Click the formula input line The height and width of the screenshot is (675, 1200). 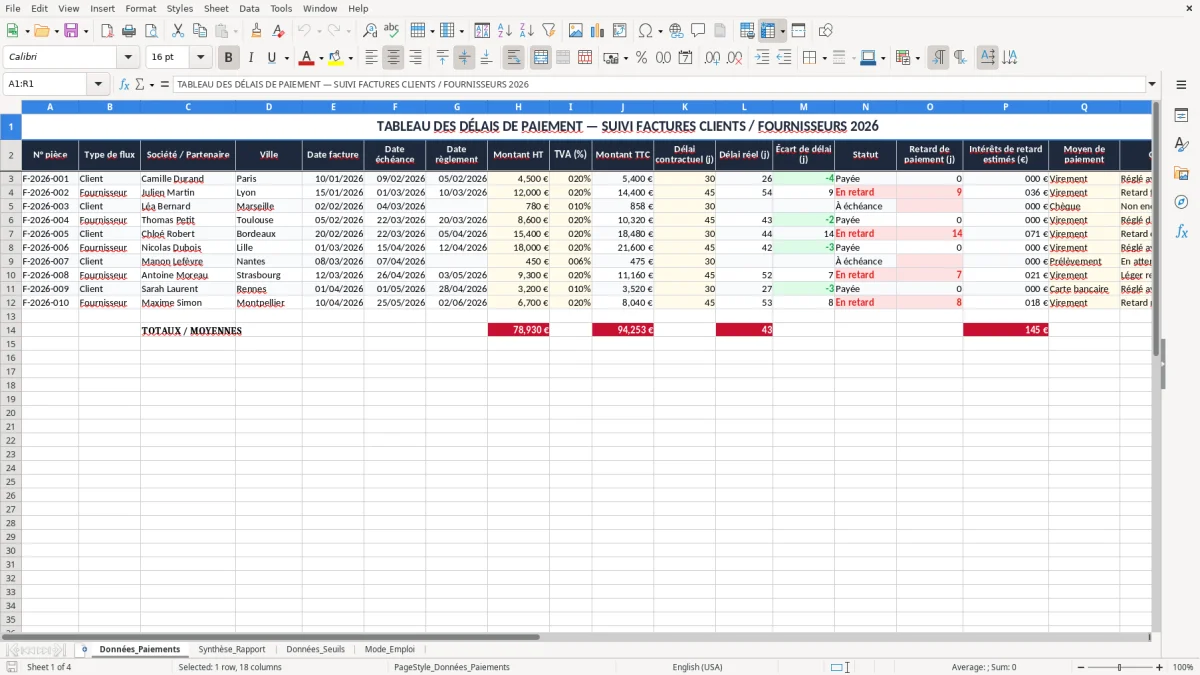[x=659, y=84]
